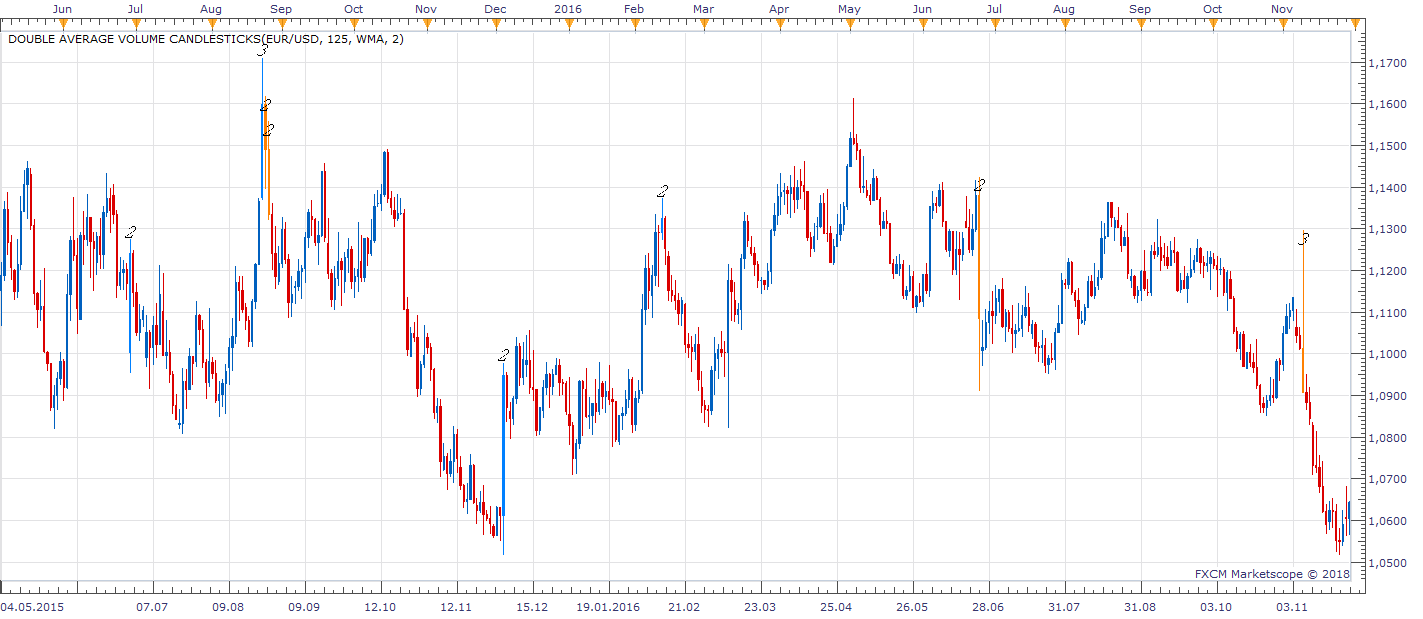Viewport: 1423px width, 619px height.
Task: Click the 1,1700 price axis label
Action: point(1386,63)
